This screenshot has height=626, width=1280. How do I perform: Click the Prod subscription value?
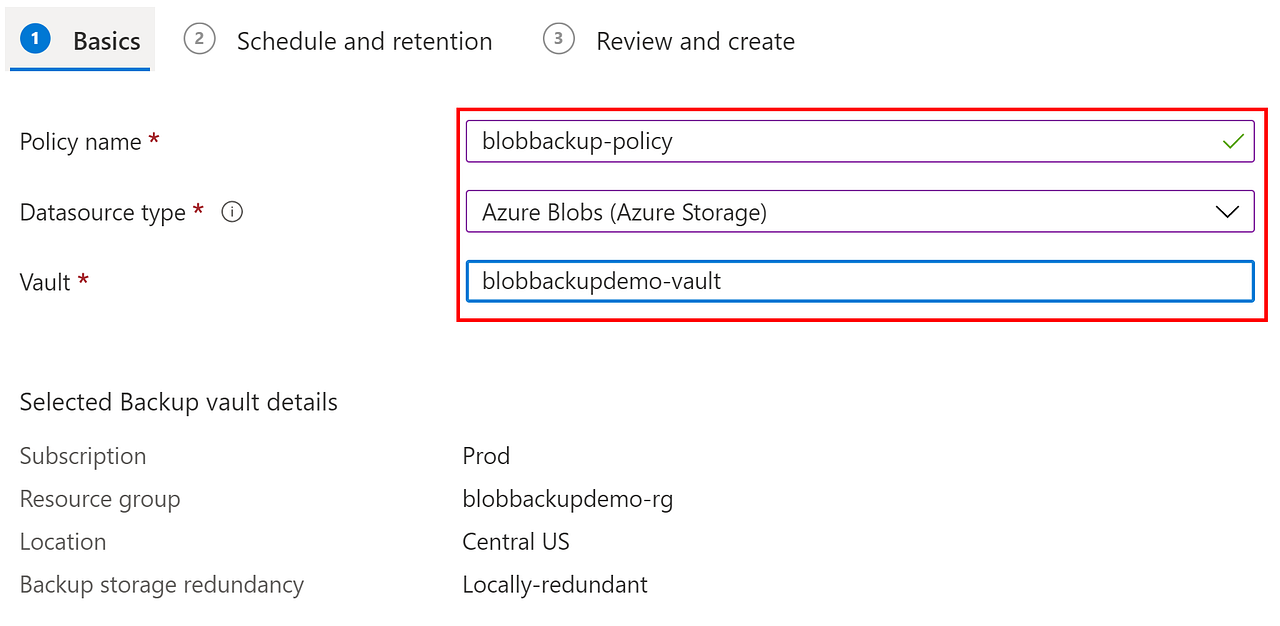pos(486,456)
